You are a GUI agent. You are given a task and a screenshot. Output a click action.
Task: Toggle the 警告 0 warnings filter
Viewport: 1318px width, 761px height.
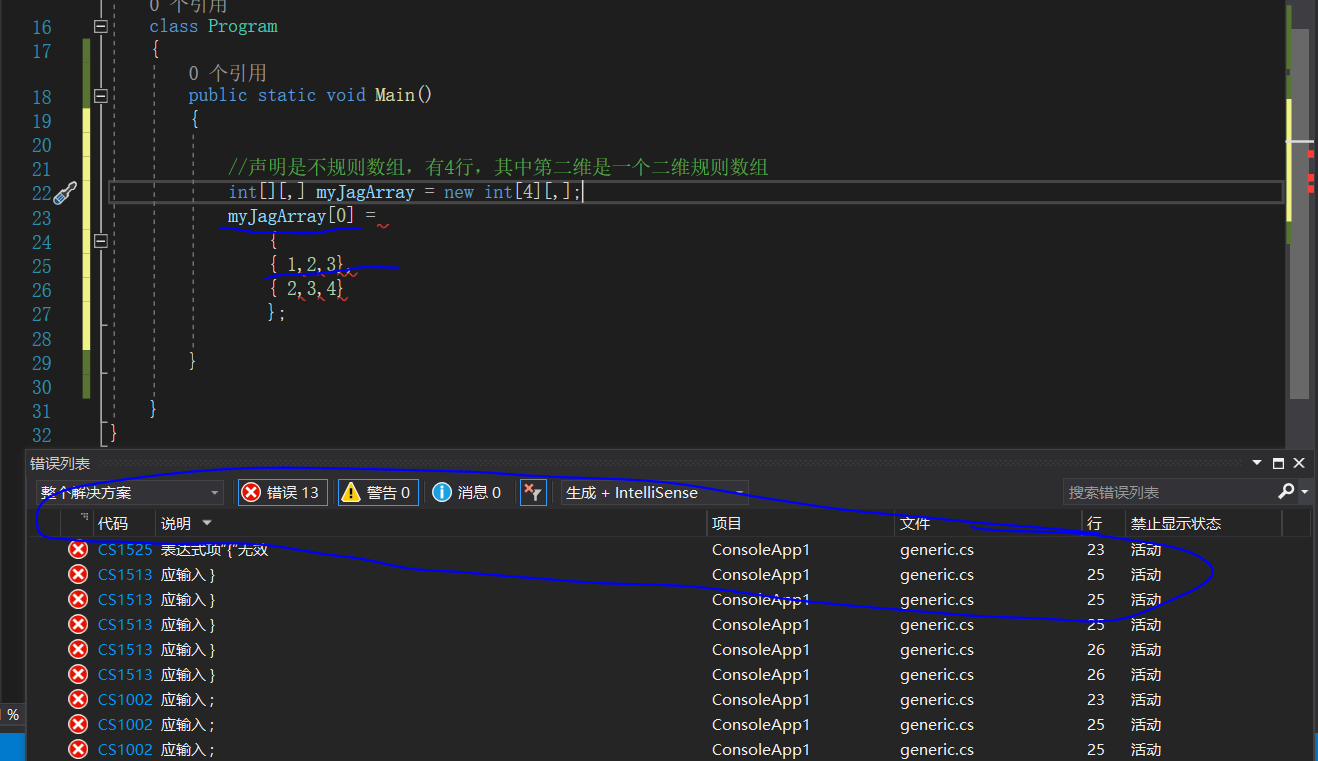point(378,492)
